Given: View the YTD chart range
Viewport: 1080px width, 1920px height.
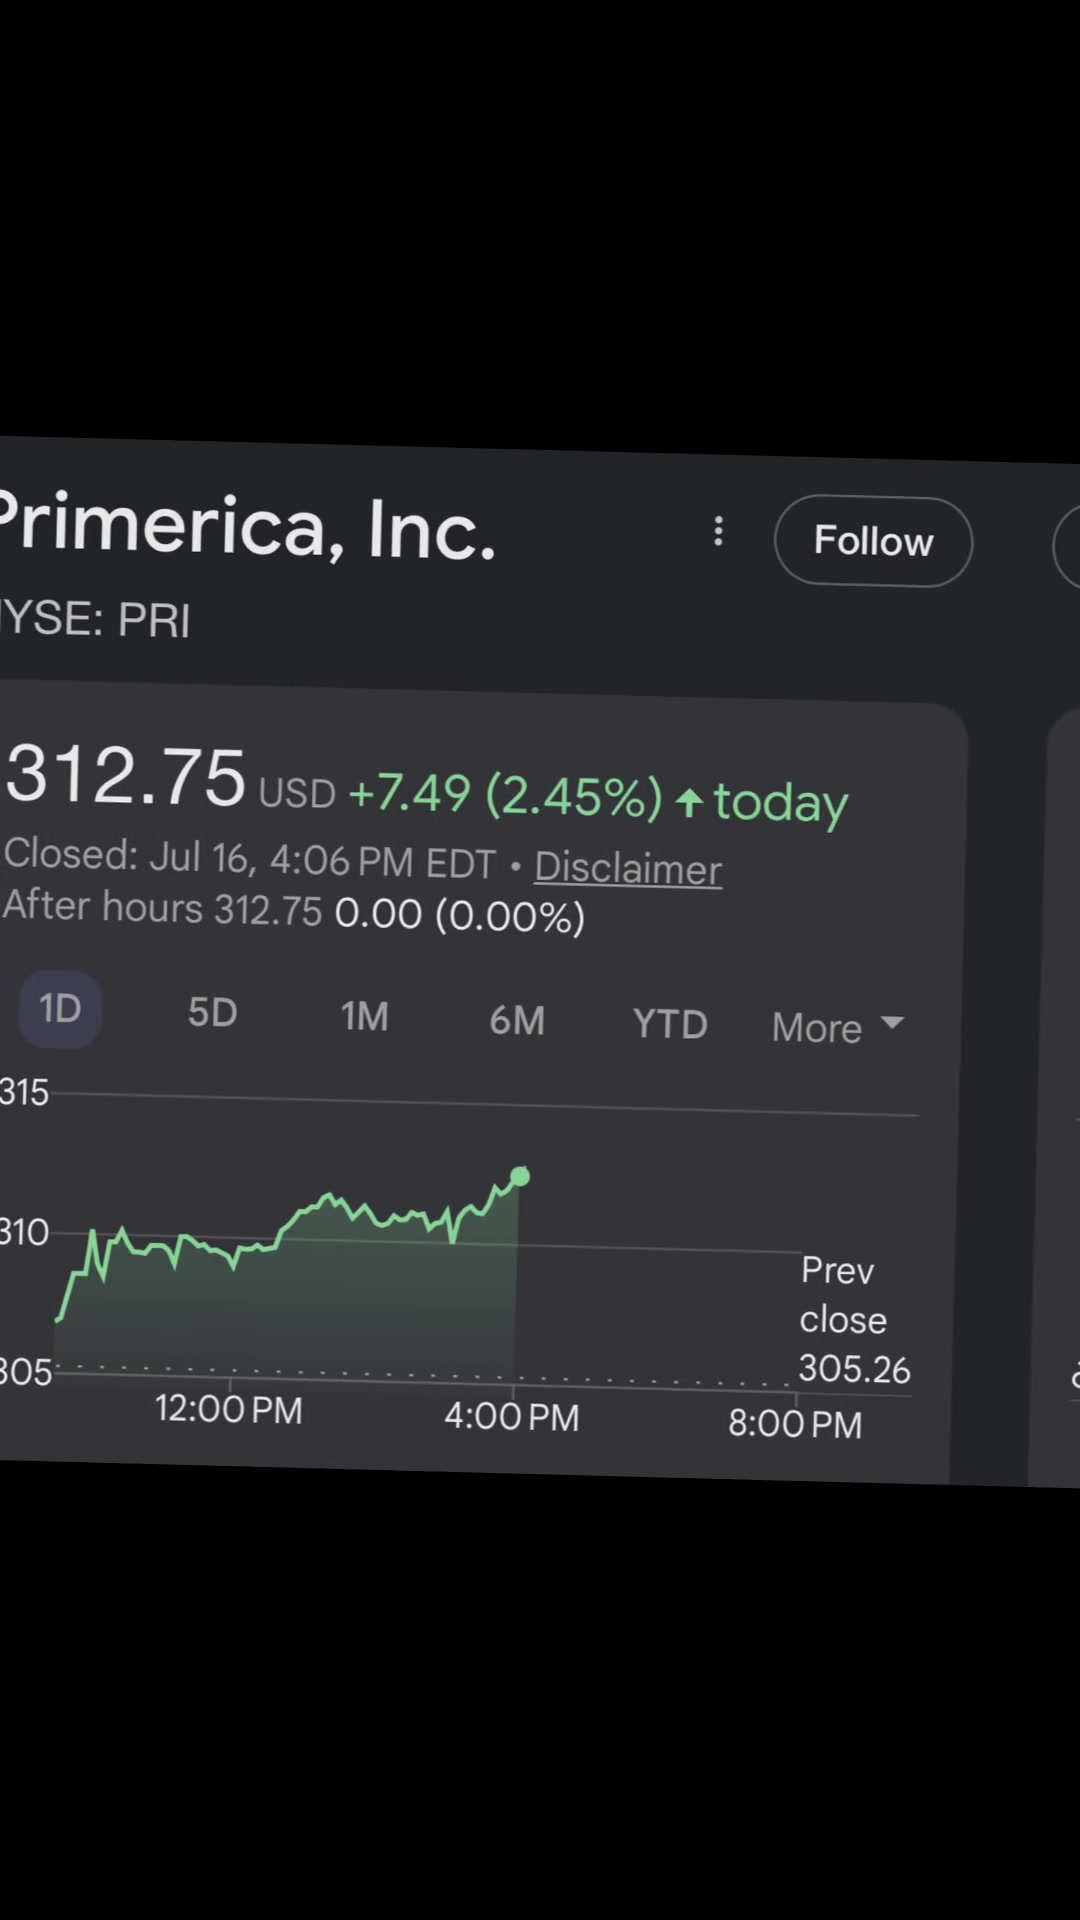Looking at the screenshot, I should [670, 1025].
